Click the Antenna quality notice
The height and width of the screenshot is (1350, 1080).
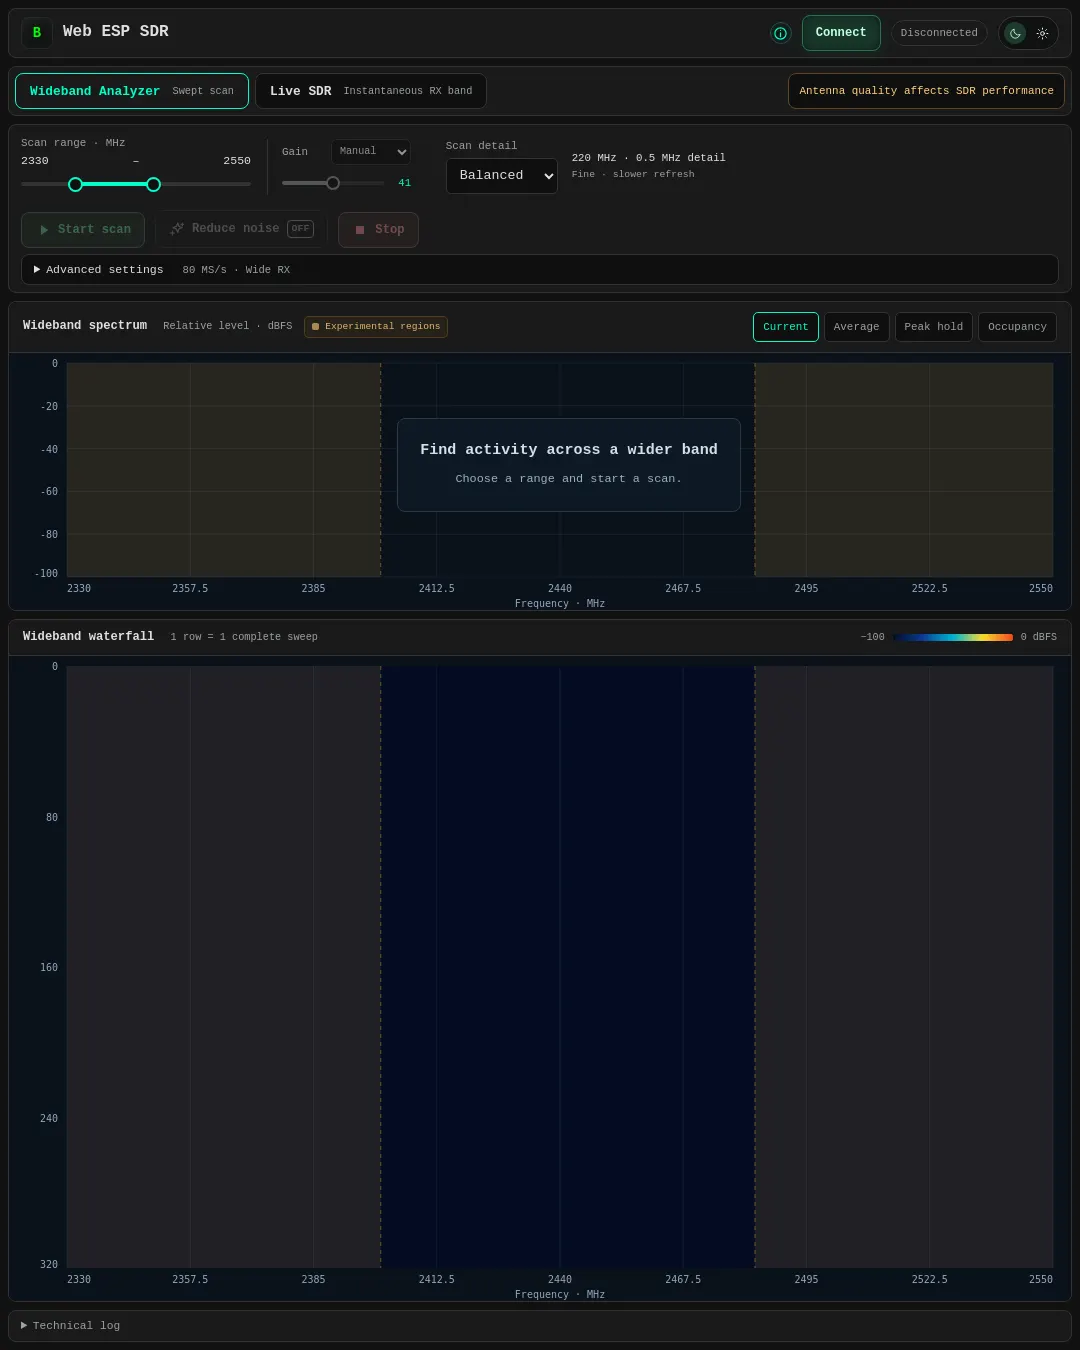[926, 91]
